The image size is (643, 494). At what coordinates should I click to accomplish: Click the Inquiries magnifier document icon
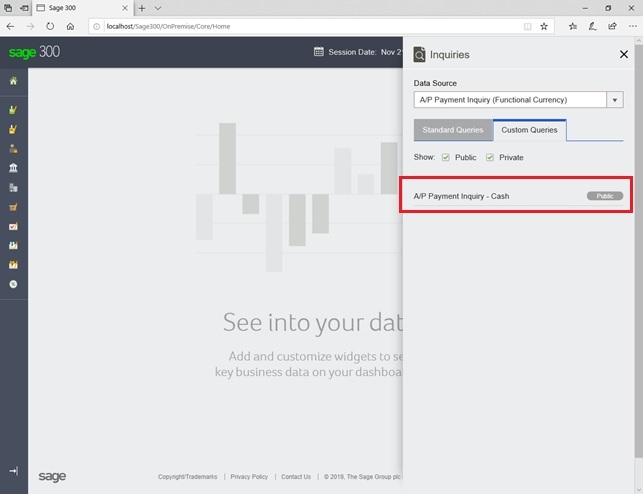[x=419, y=54]
